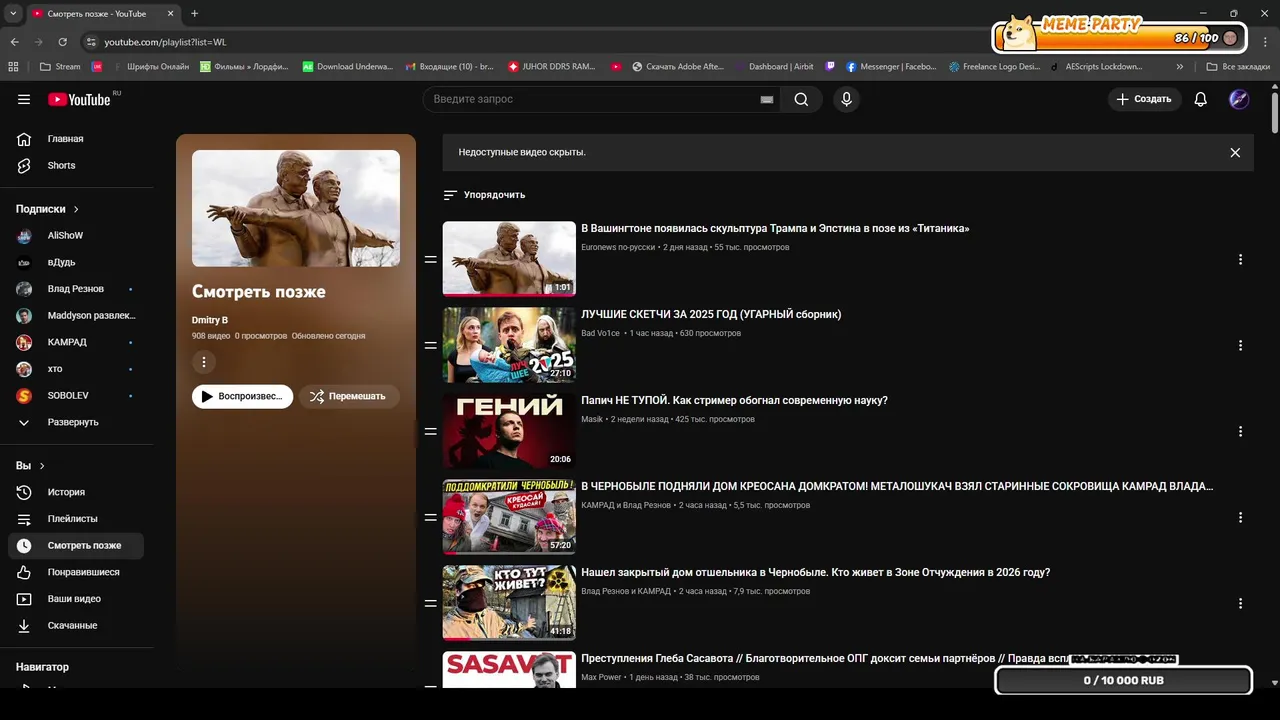This screenshot has width=1280, height=720.
Task: Grab reorder handle of Папич НЕ ТУПОЙ video
Action: point(430,431)
